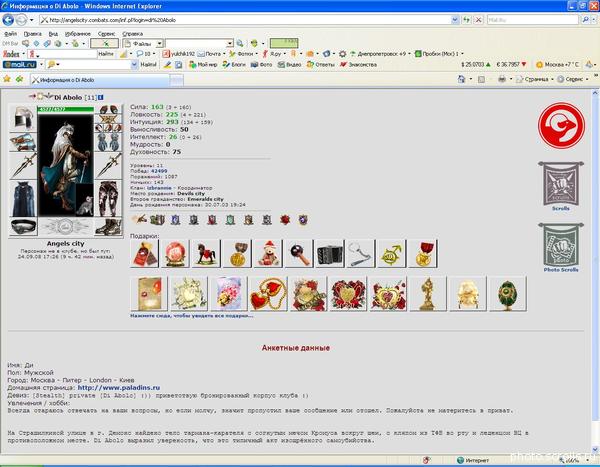Open the Почта toolbar button
The height and width of the screenshot is (467, 600).
coord(210,54)
